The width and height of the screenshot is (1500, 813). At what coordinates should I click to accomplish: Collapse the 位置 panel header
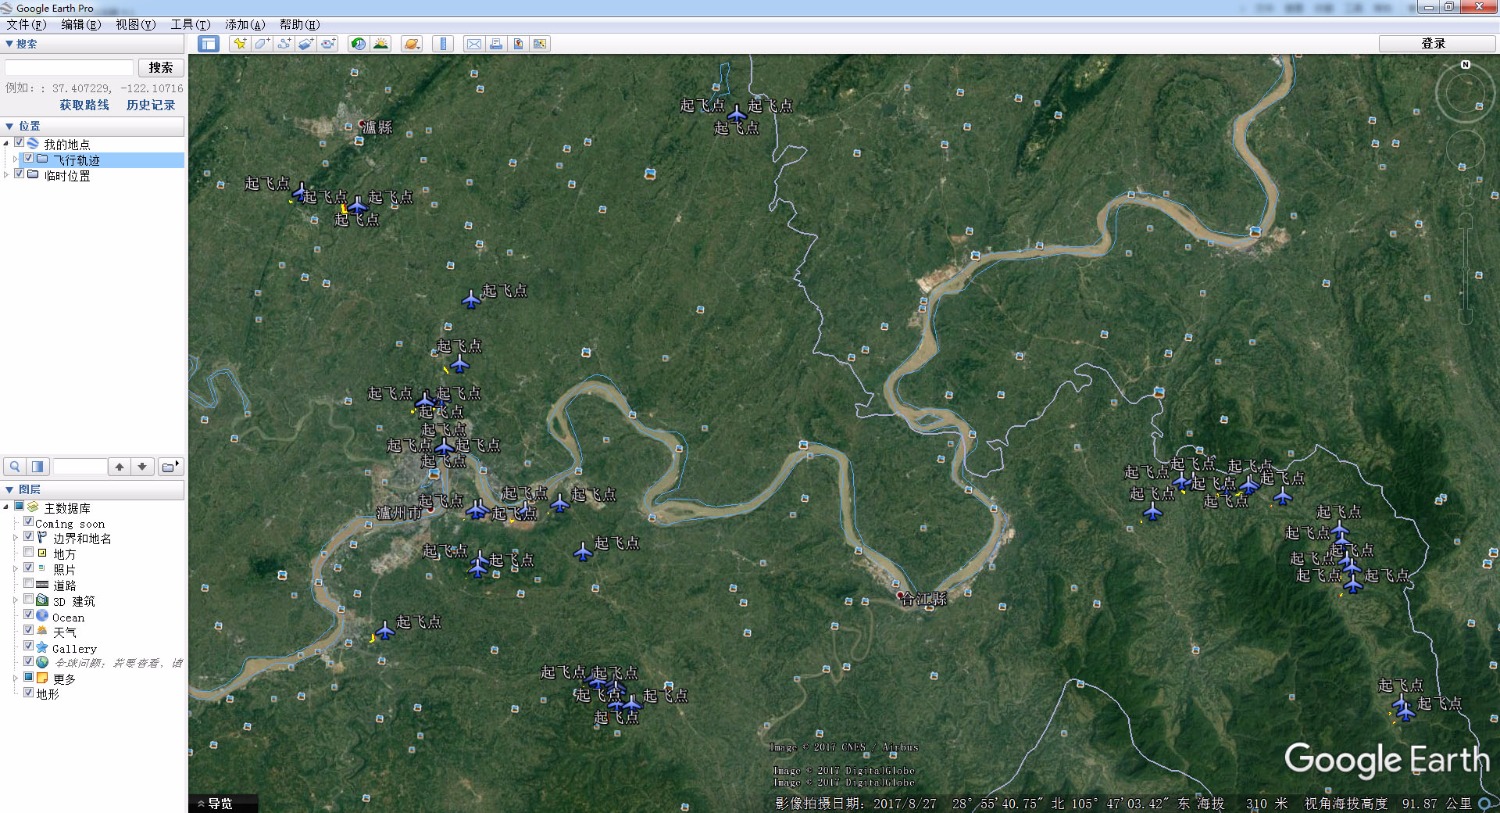point(92,126)
